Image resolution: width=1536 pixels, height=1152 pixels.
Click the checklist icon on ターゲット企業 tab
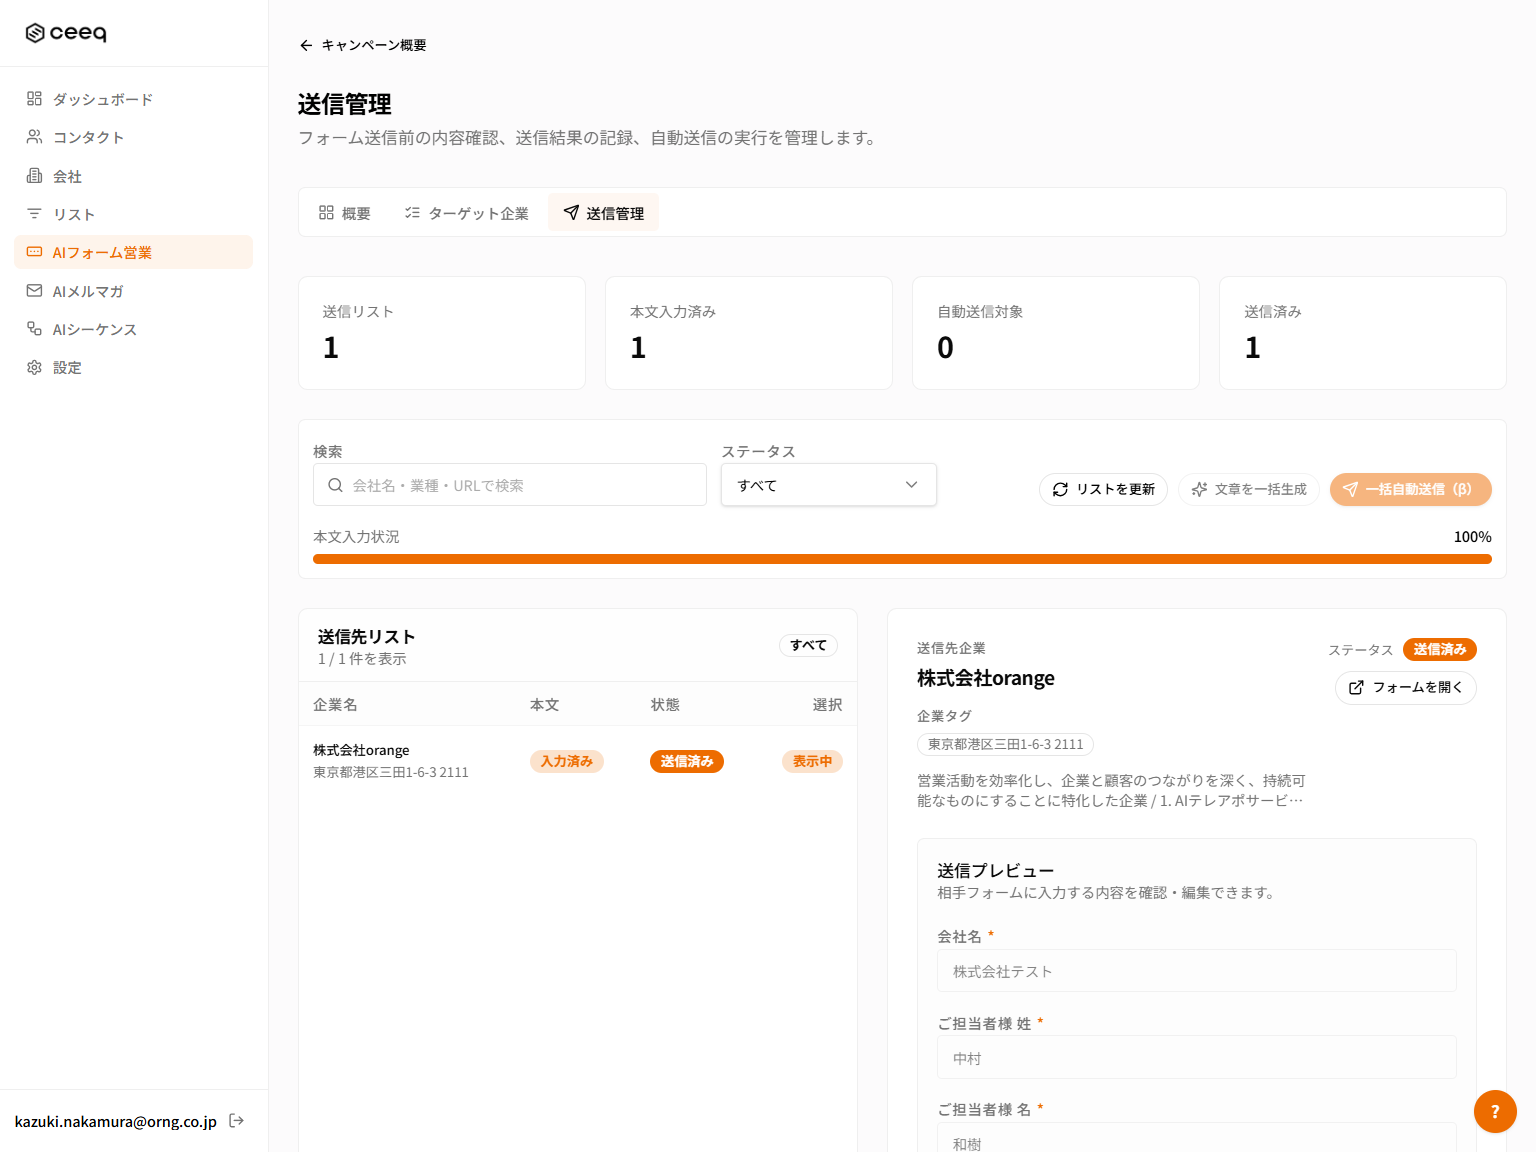tap(412, 212)
